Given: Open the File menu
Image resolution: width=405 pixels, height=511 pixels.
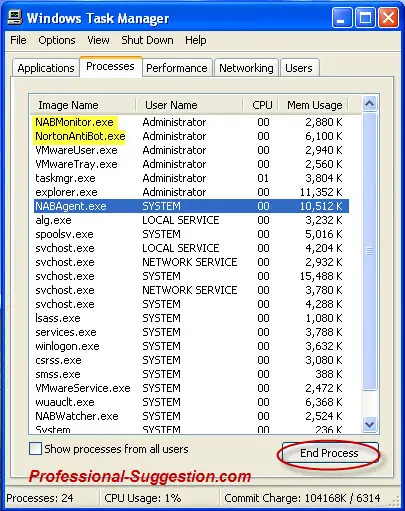Looking at the screenshot, I should tap(18, 40).
